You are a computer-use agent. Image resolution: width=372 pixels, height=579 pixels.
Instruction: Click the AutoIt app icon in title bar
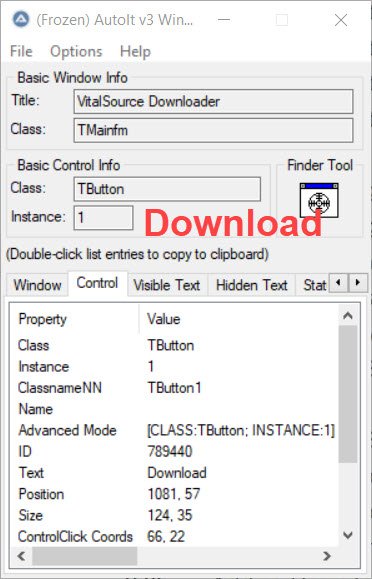coord(21,20)
